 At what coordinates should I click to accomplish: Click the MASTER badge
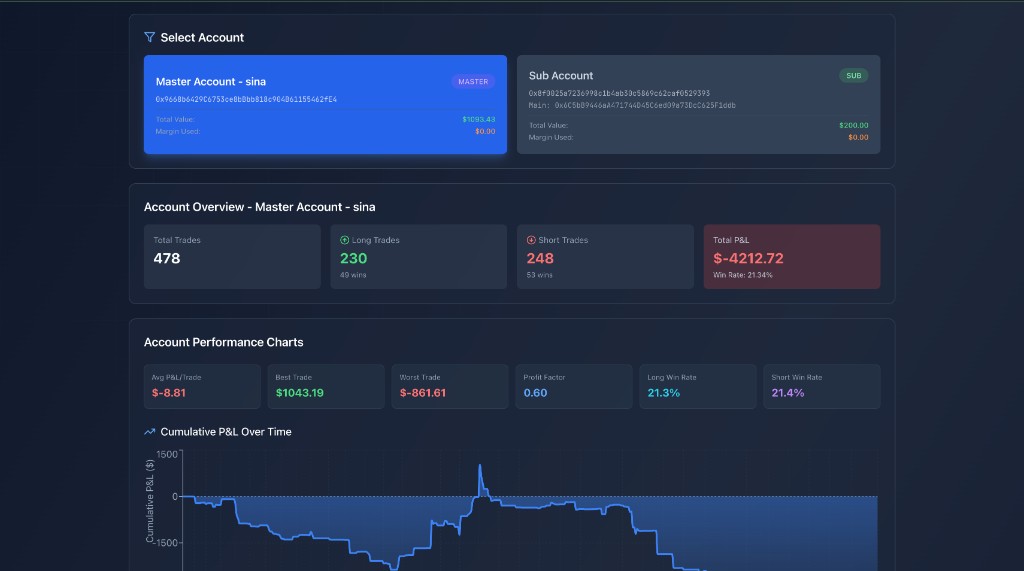473,82
